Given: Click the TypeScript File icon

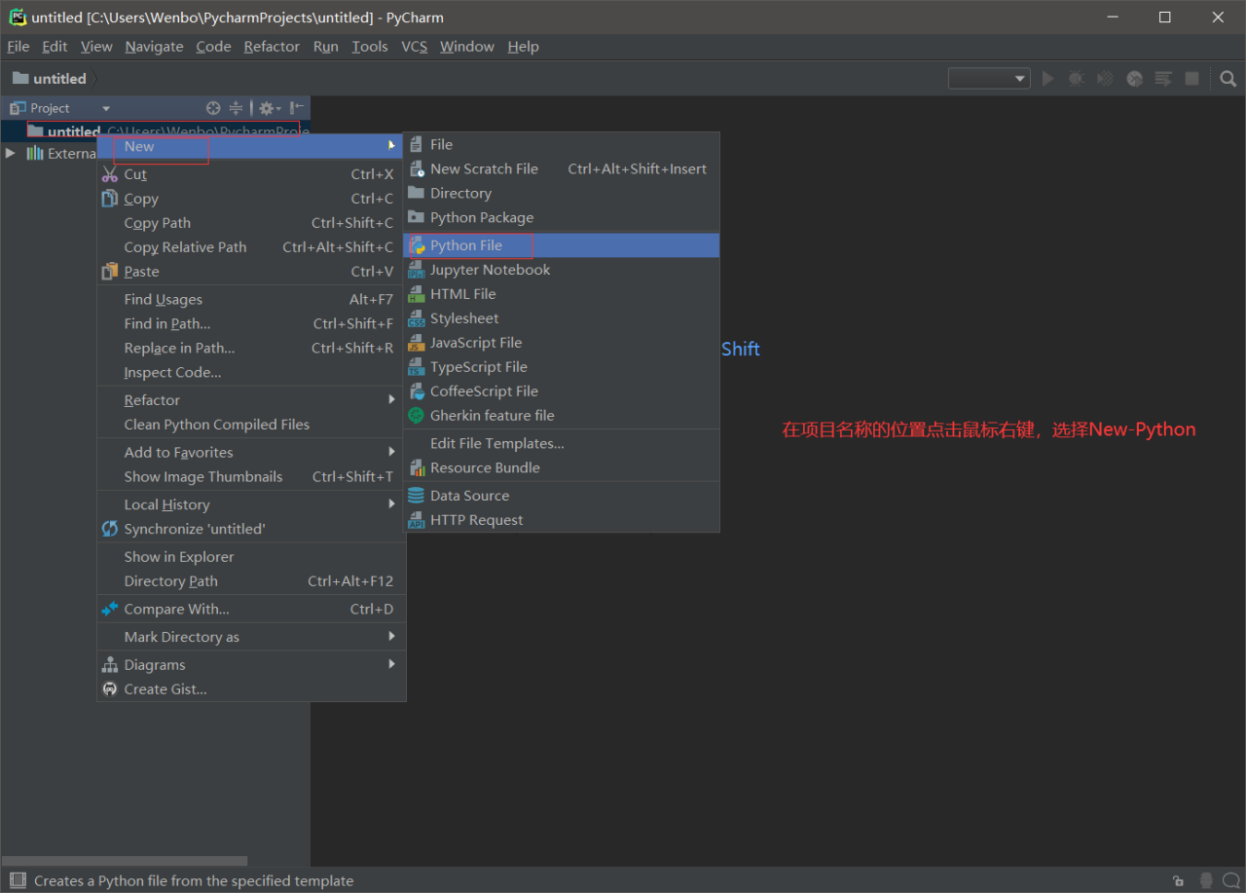Looking at the screenshot, I should tap(416, 367).
